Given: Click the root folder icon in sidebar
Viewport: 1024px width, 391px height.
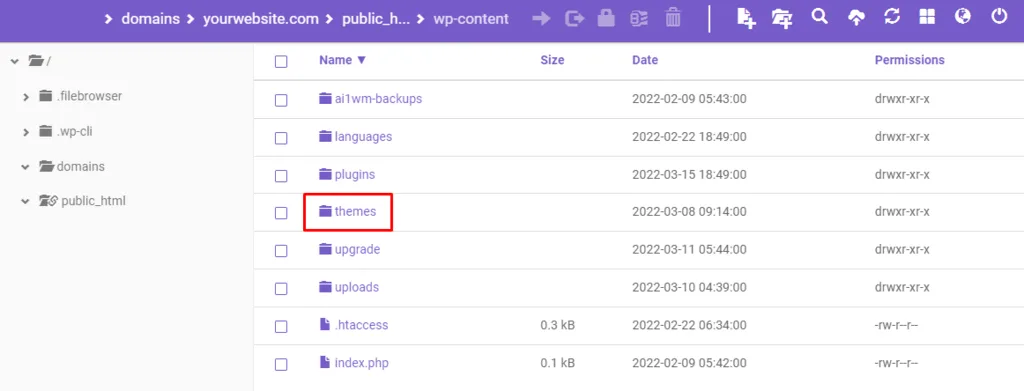Looking at the screenshot, I should [37, 61].
